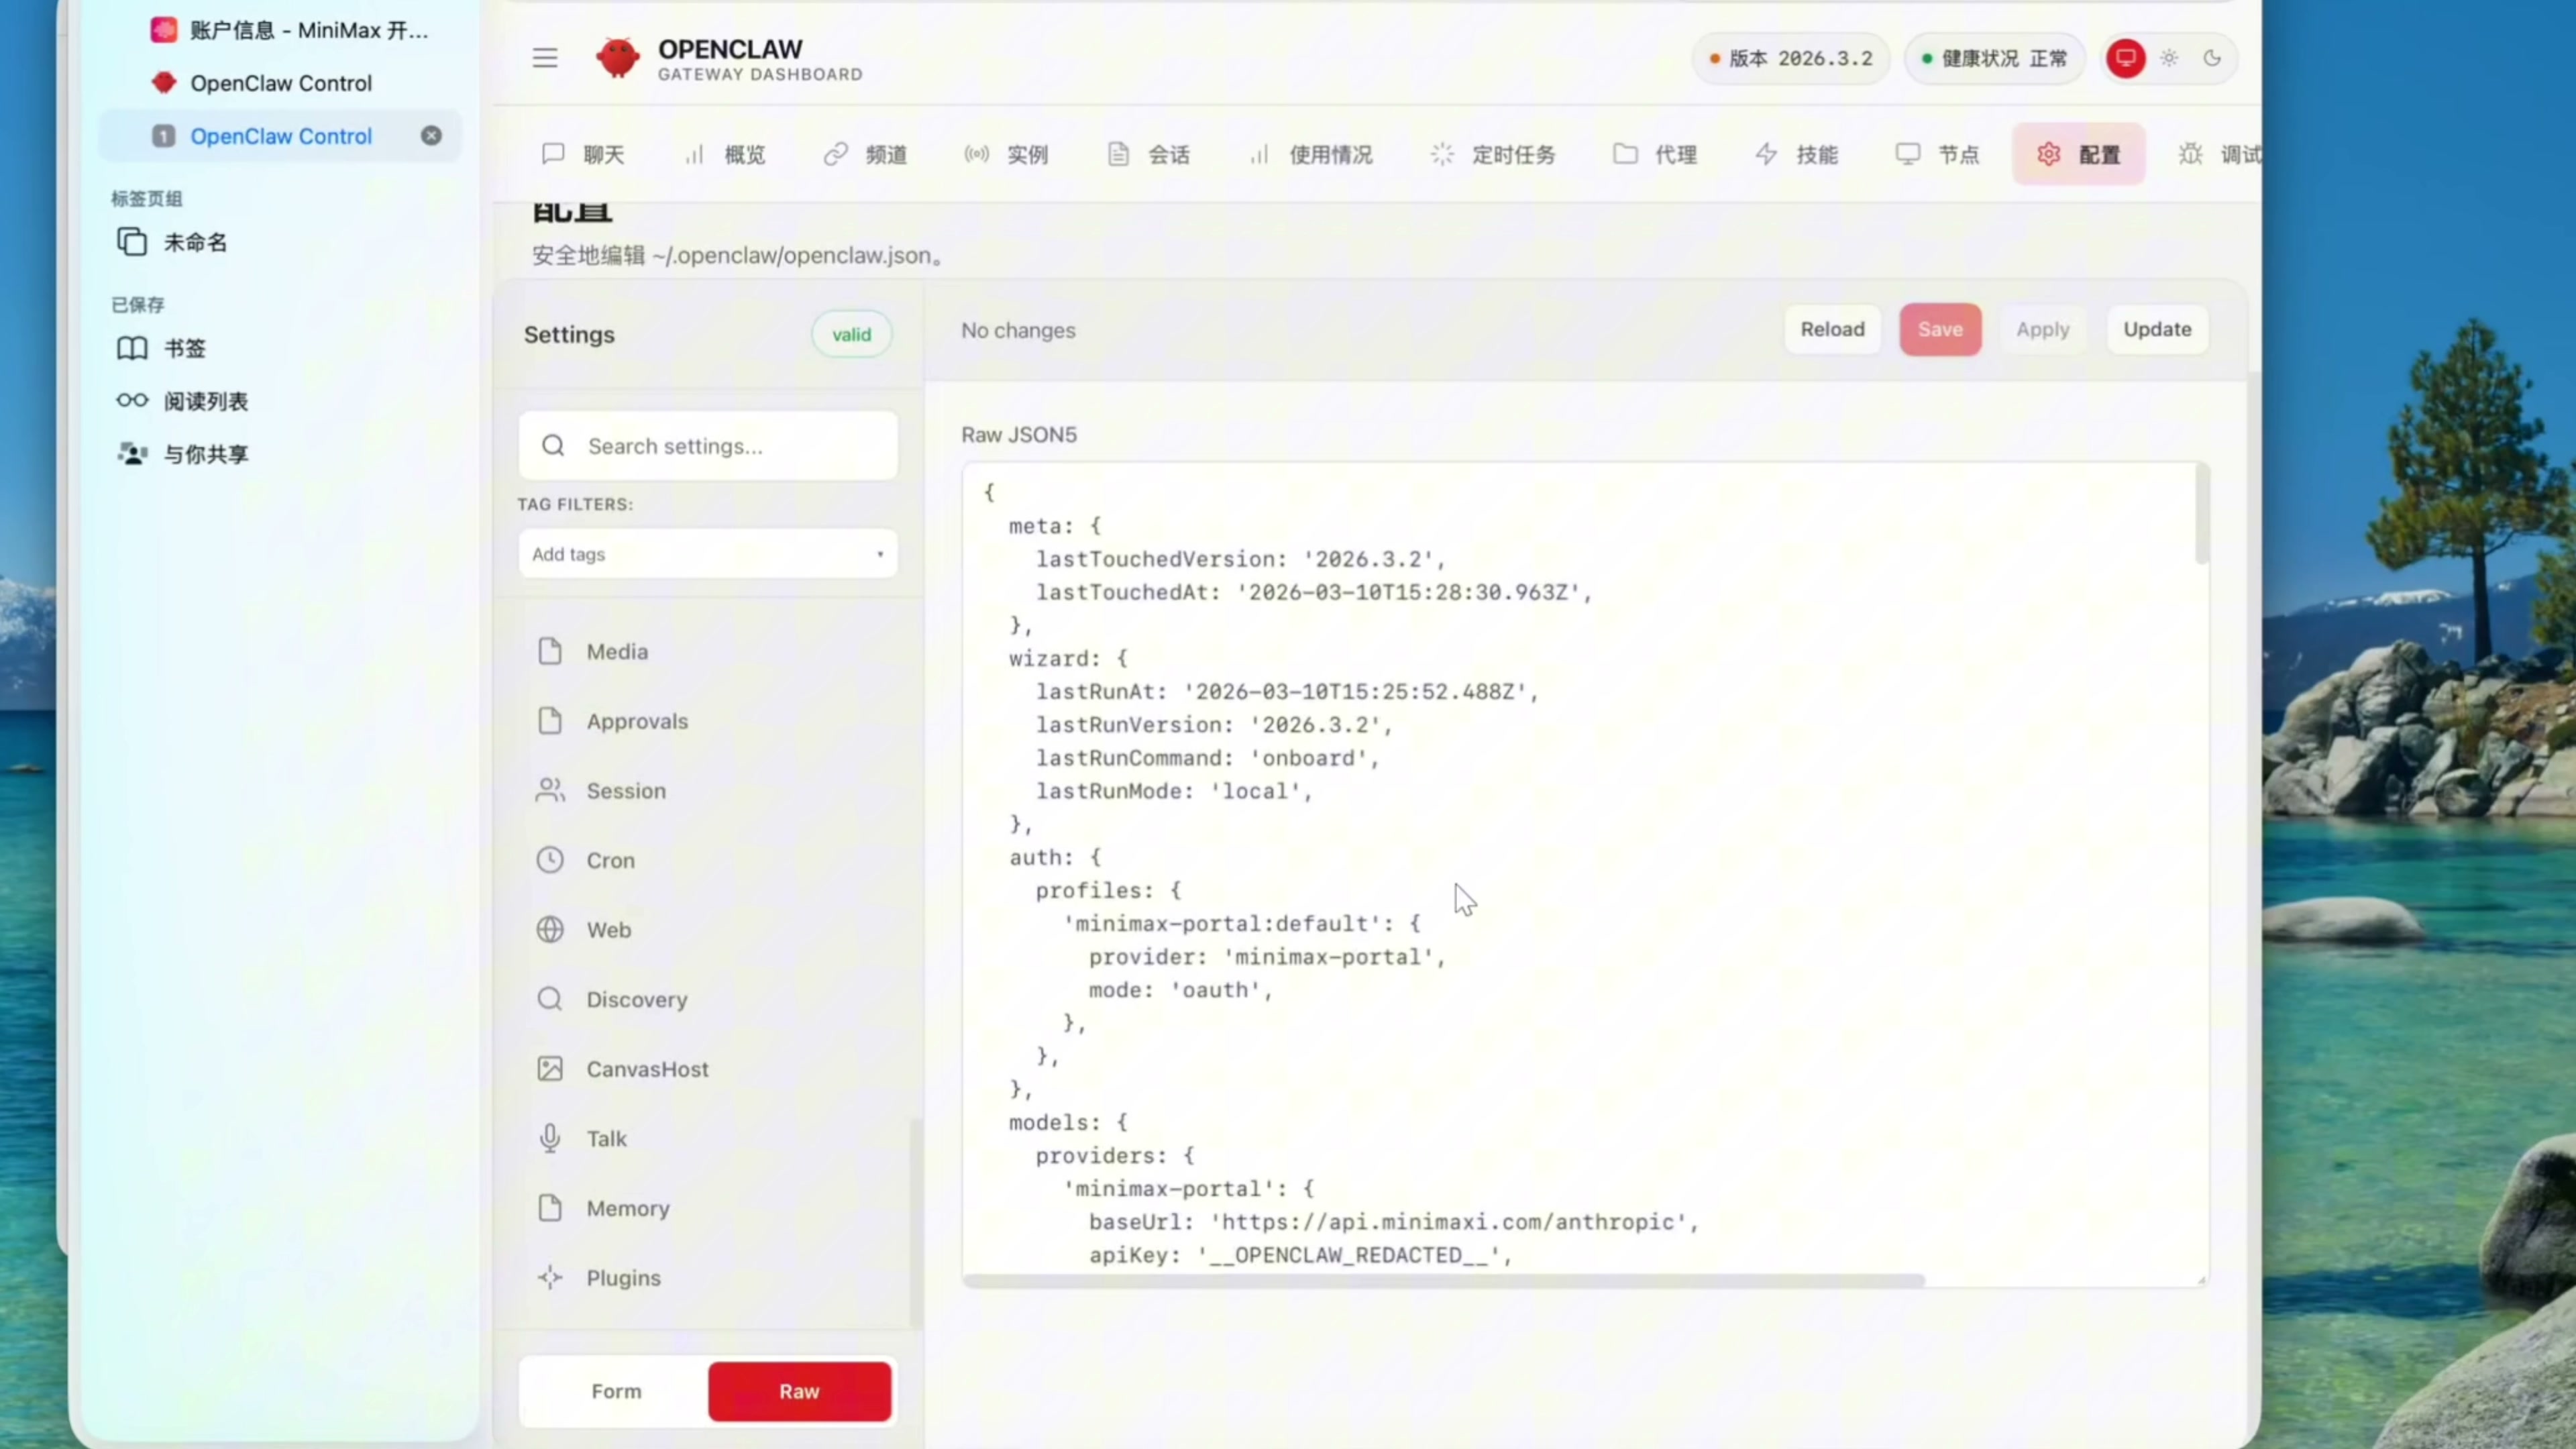Click the Reload button
Image resolution: width=2576 pixels, height=1449 pixels.
tap(1832, 329)
